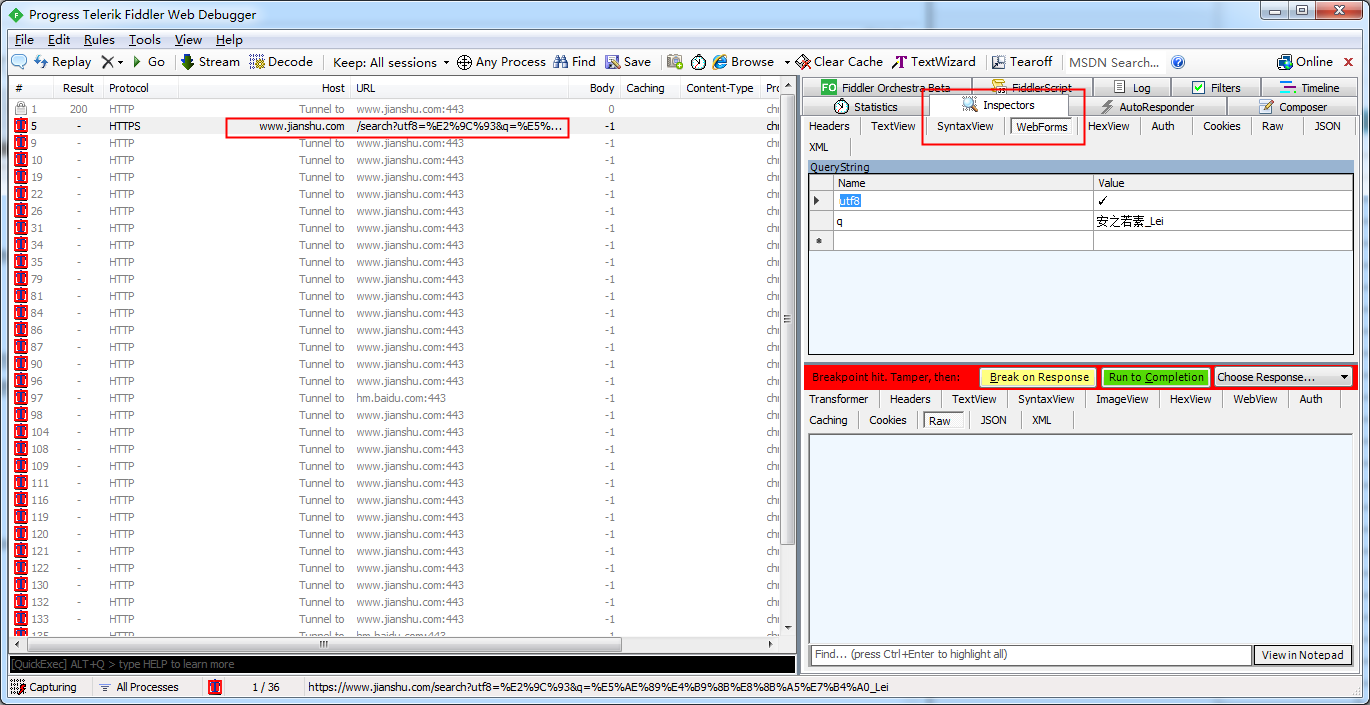Focus the MSDN Search box

click(1114, 62)
